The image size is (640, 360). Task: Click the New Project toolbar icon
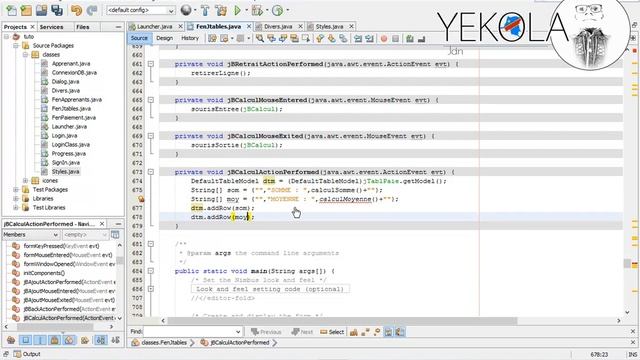click(x=26, y=10)
